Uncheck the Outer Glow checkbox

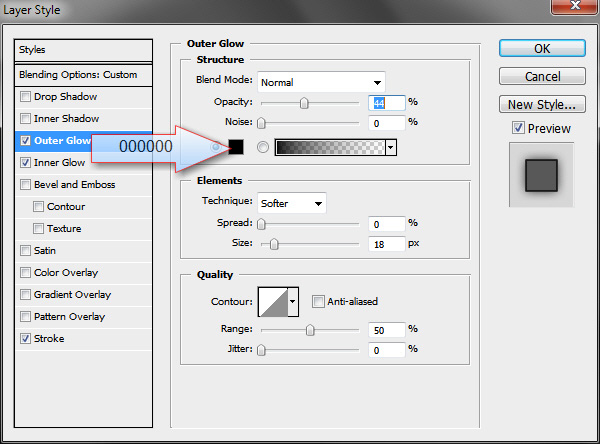click(25, 140)
